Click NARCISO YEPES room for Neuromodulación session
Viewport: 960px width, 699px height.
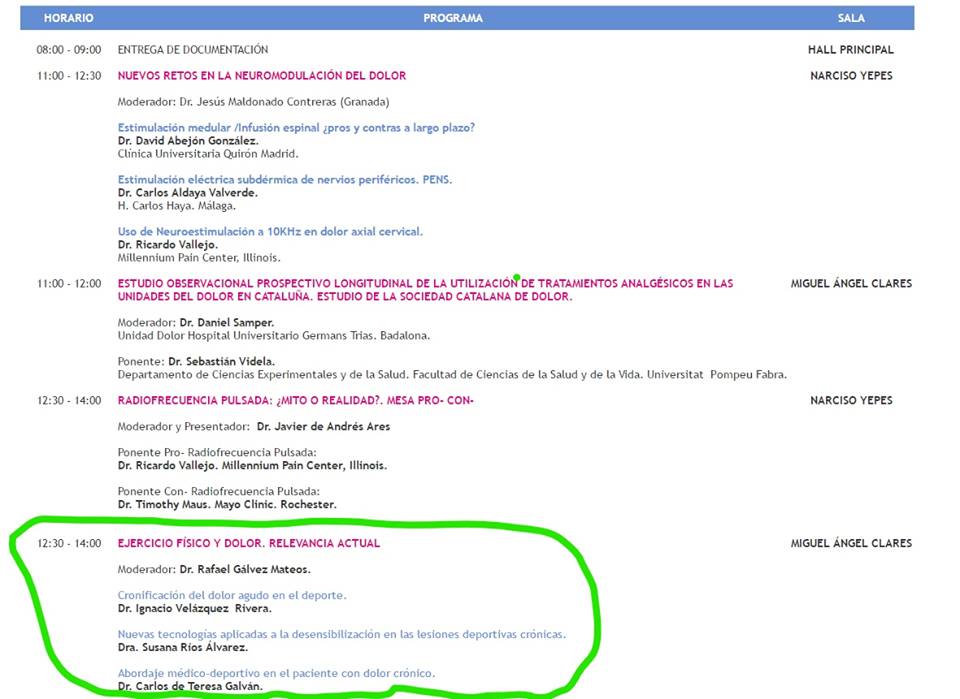(851, 76)
